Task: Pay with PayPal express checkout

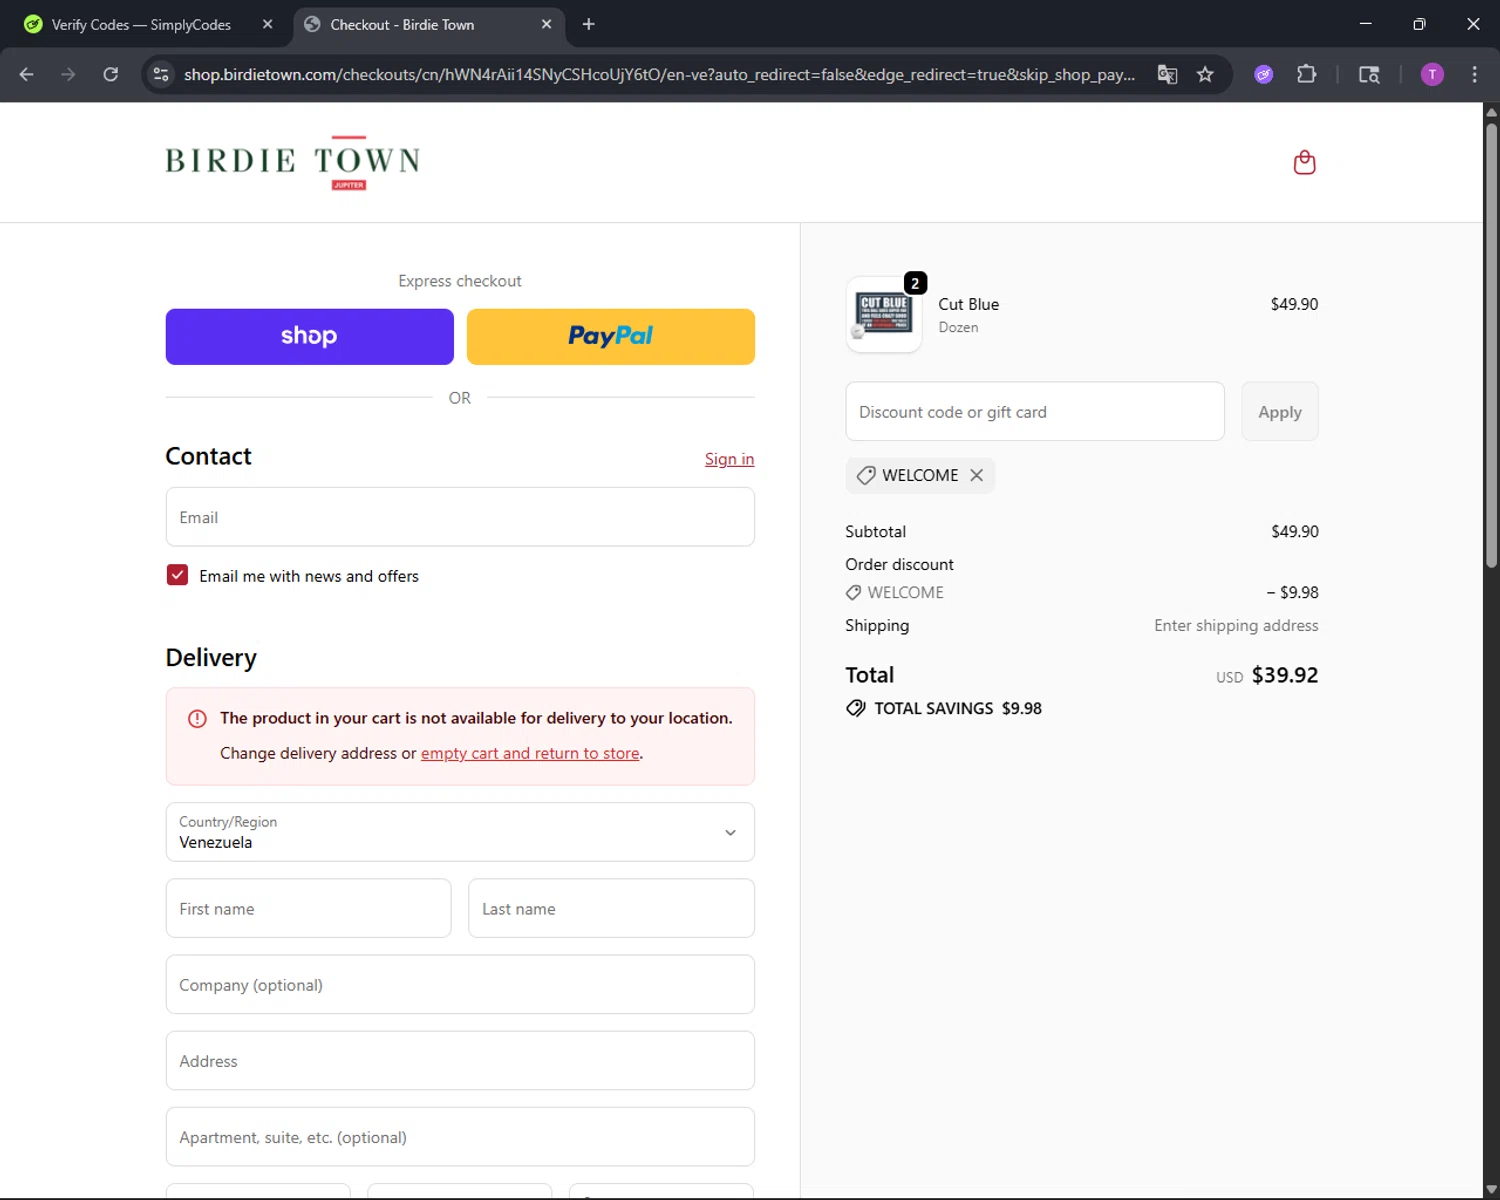Action: pyautogui.click(x=610, y=337)
